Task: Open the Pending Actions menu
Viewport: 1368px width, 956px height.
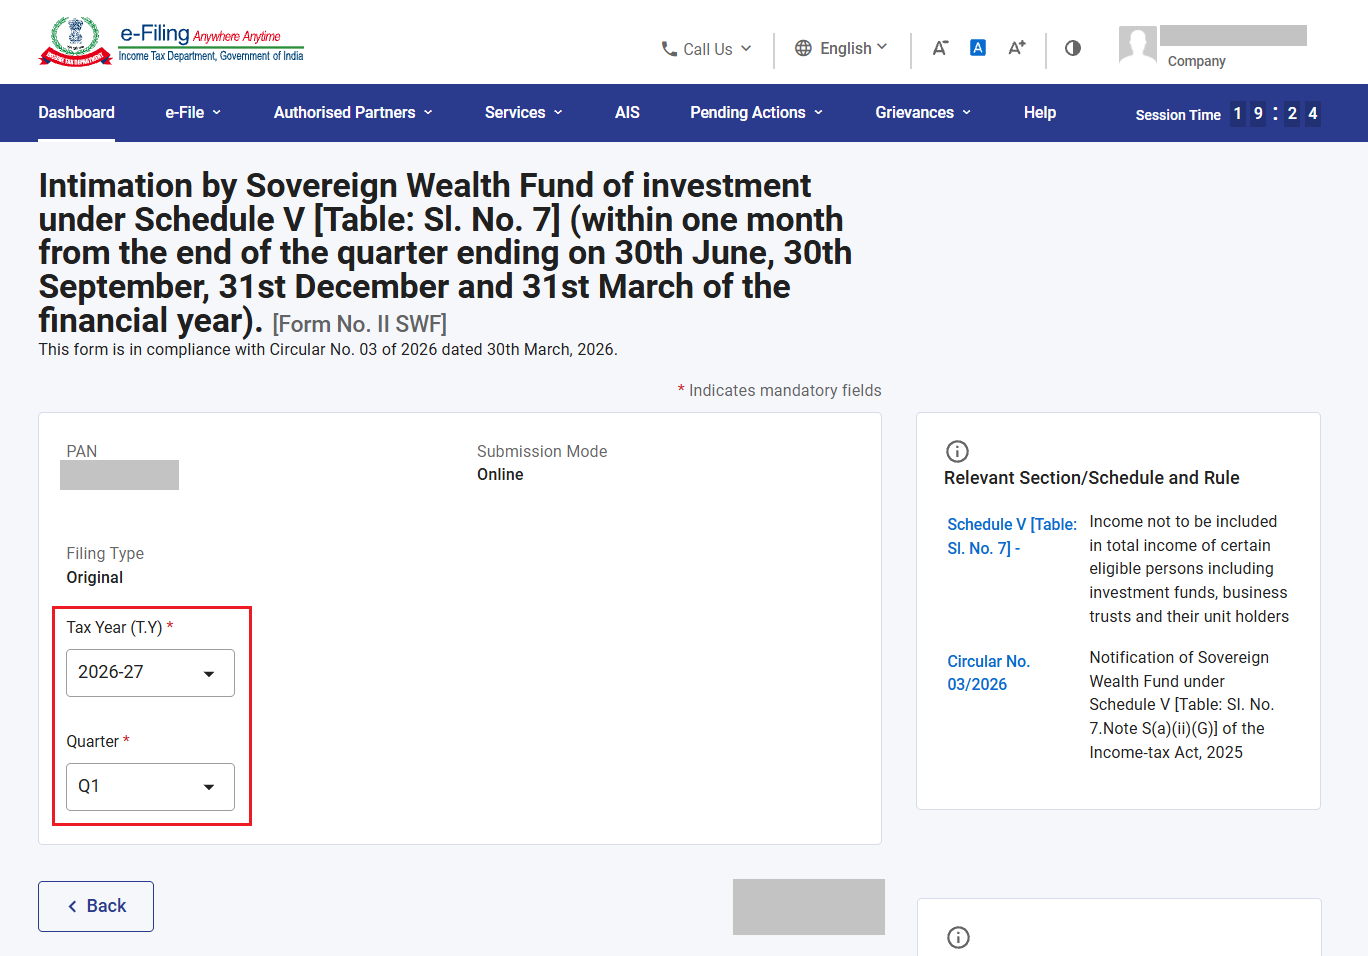Action: pos(757,113)
